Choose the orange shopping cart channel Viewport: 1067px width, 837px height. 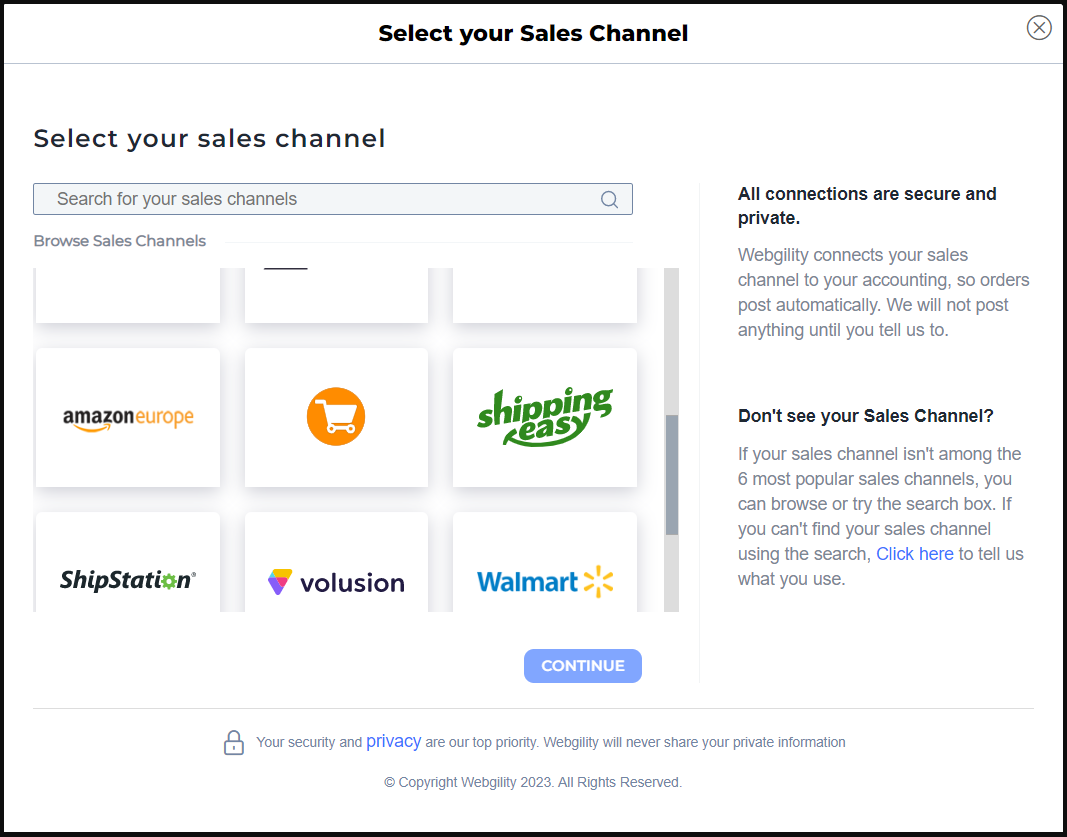[336, 417]
